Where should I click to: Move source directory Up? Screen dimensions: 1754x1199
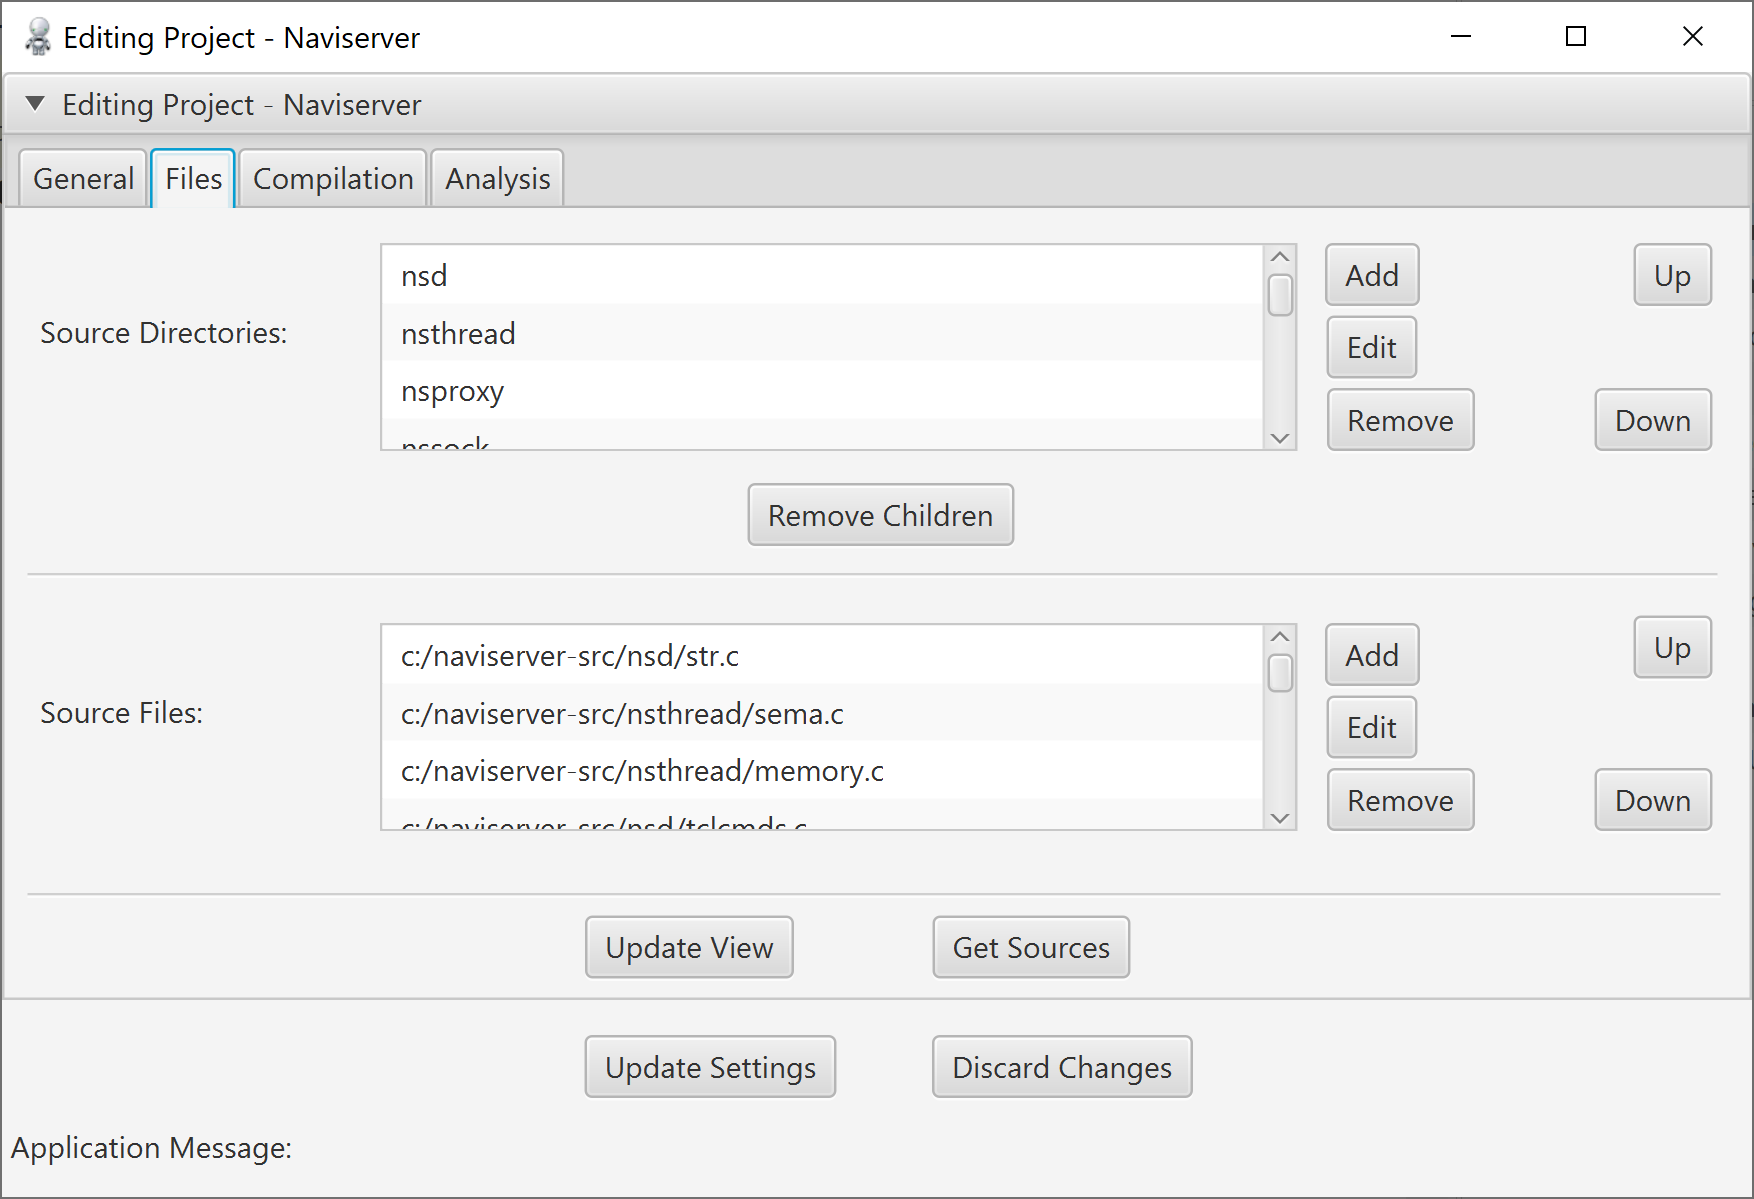click(x=1671, y=275)
